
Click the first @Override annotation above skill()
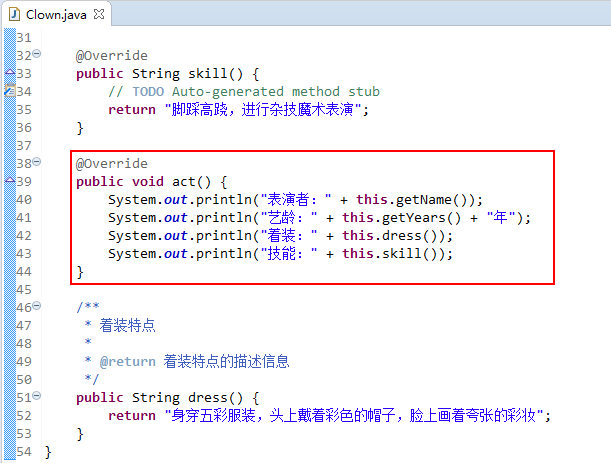click(x=112, y=56)
